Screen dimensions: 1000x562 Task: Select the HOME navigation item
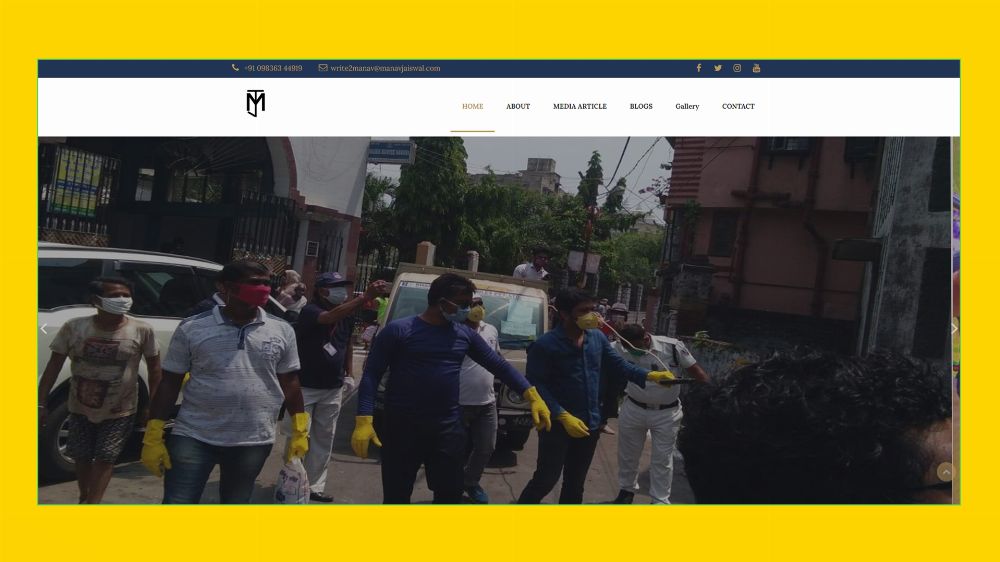coord(472,106)
